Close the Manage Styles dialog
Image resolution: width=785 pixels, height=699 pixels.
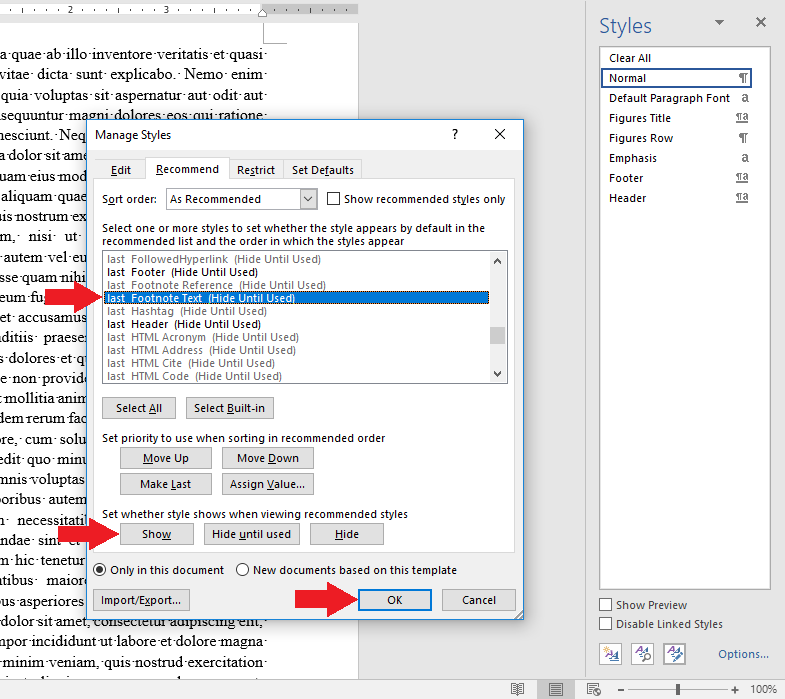pos(500,134)
